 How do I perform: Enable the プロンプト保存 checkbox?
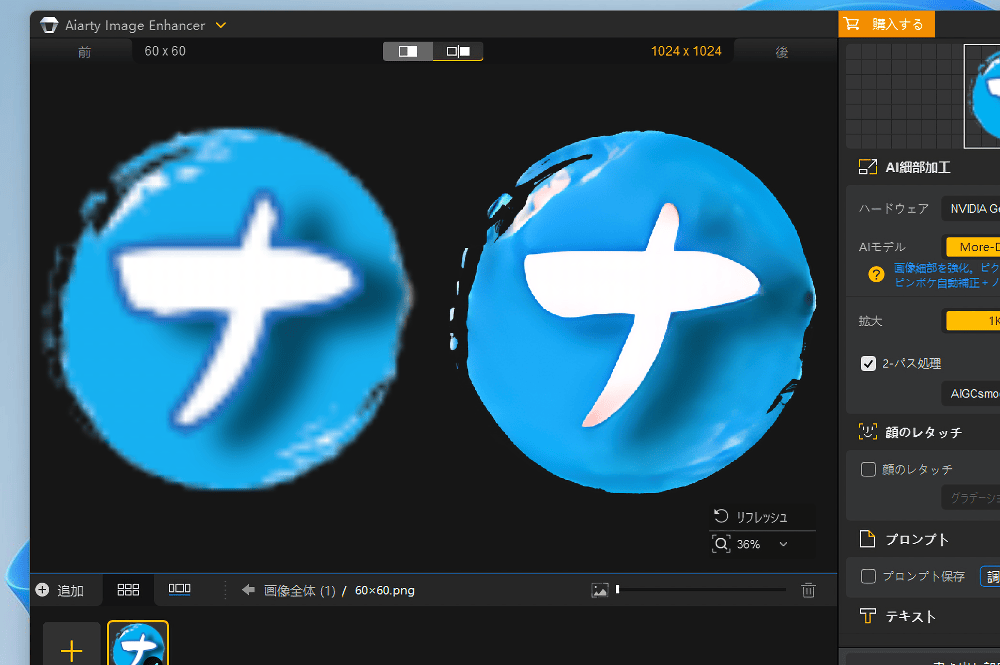tap(868, 576)
